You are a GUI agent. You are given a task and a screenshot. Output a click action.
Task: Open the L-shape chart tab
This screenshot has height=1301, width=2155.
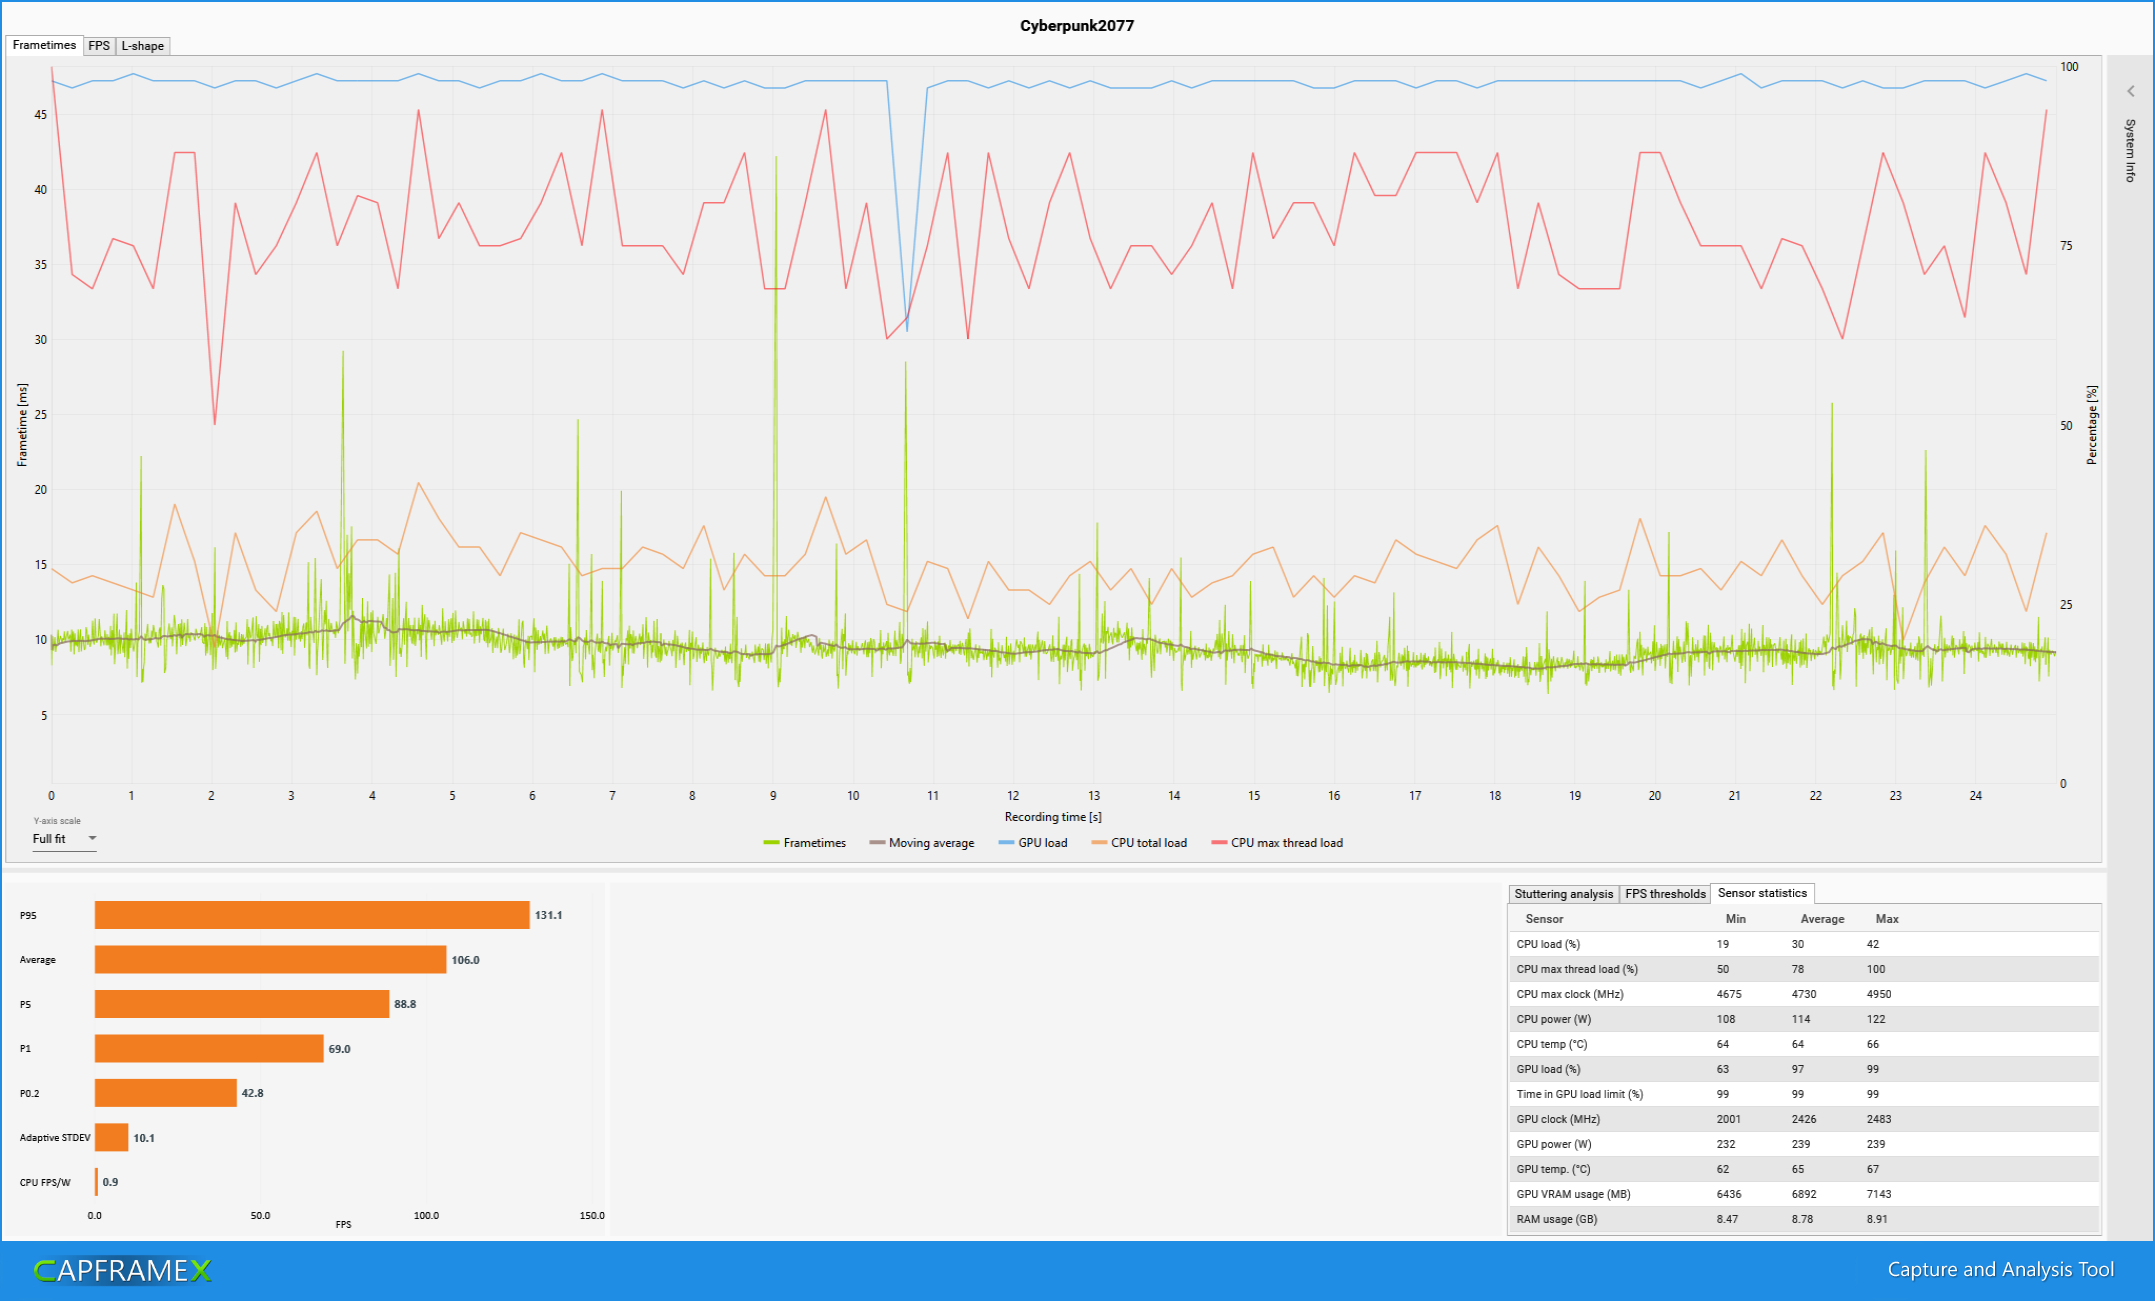click(x=142, y=46)
